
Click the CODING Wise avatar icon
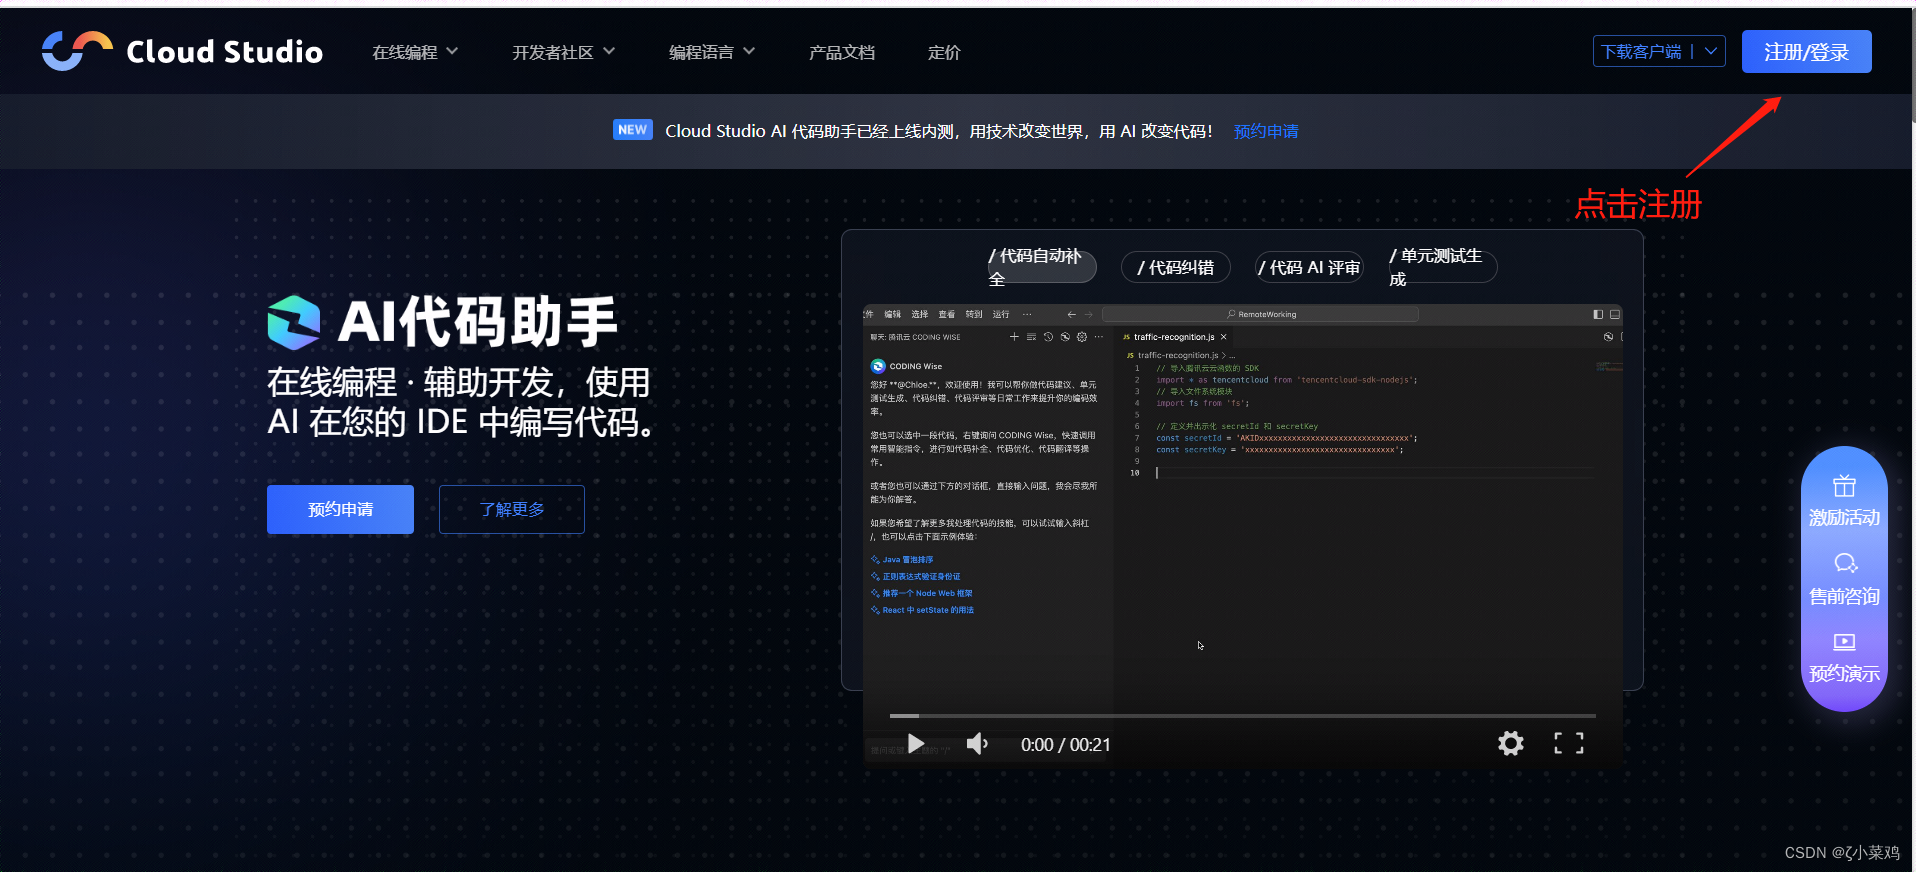(x=878, y=366)
